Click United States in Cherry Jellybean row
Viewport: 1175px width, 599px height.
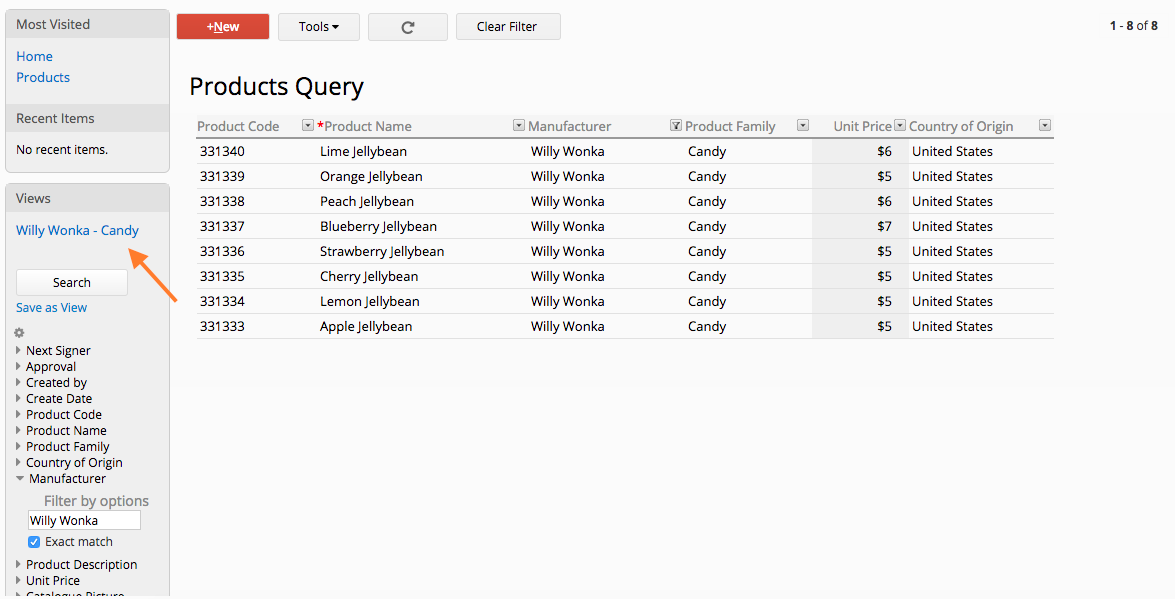click(x=952, y=276)
